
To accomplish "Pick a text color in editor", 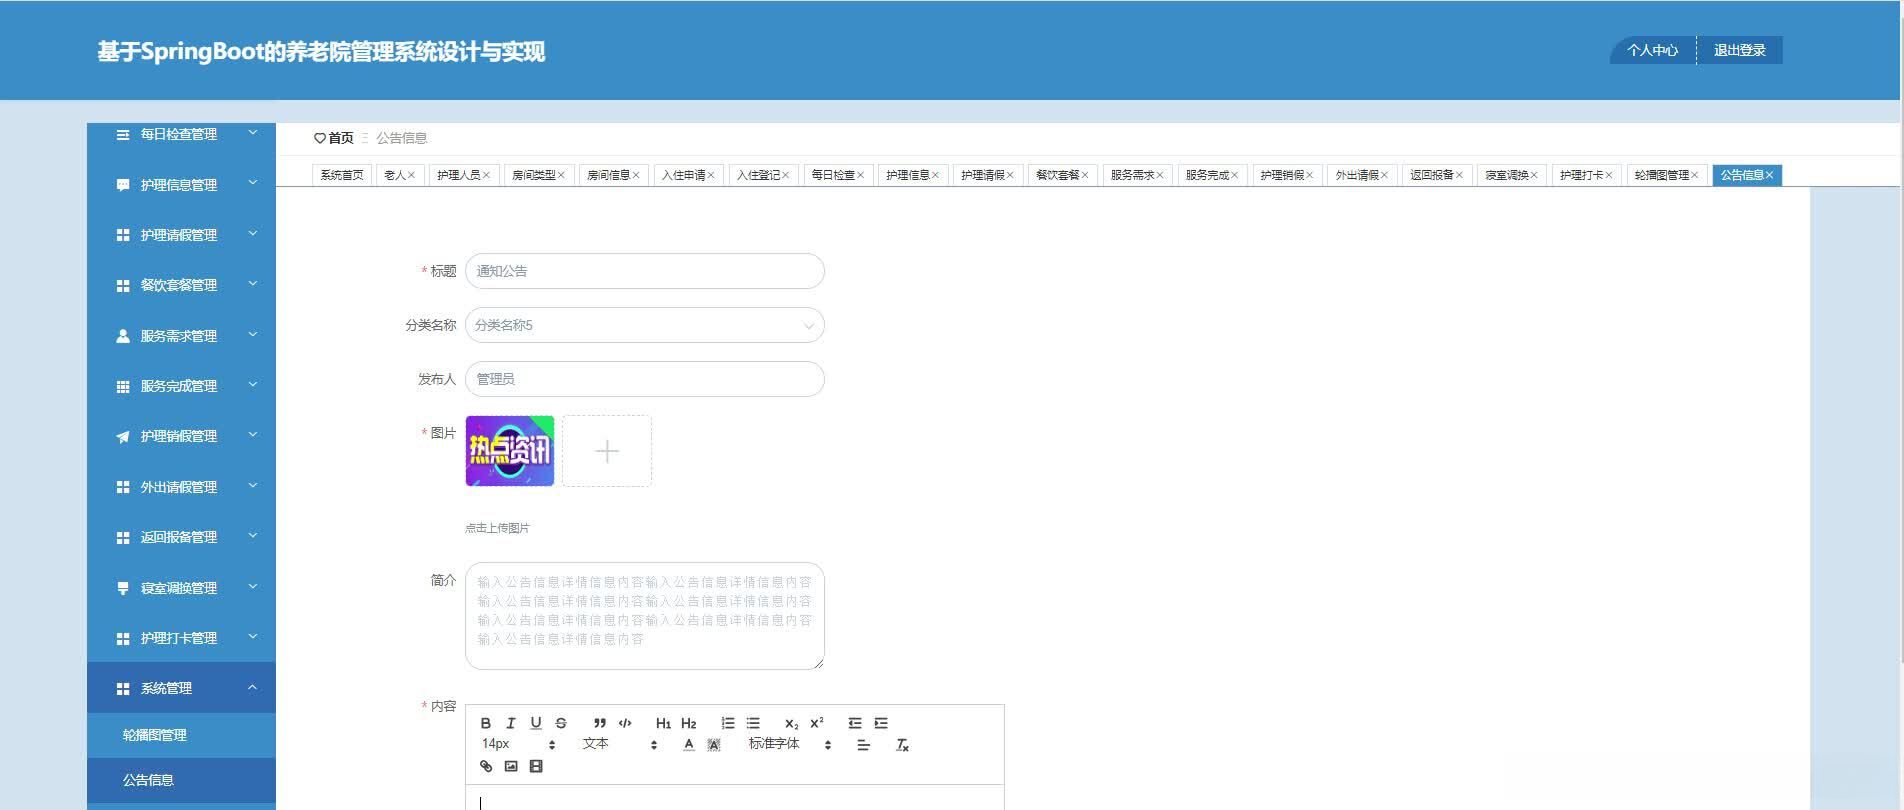I will (689, 745).
